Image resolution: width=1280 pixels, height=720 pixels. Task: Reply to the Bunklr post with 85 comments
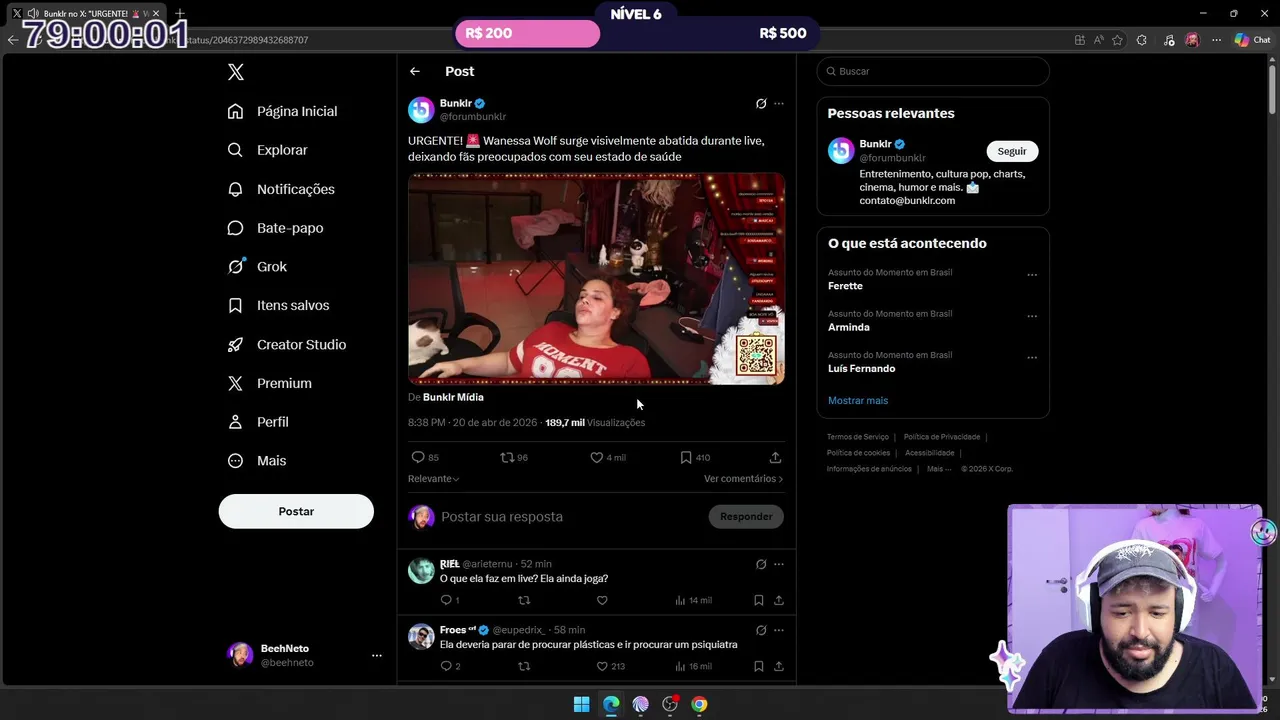(425, 457)
